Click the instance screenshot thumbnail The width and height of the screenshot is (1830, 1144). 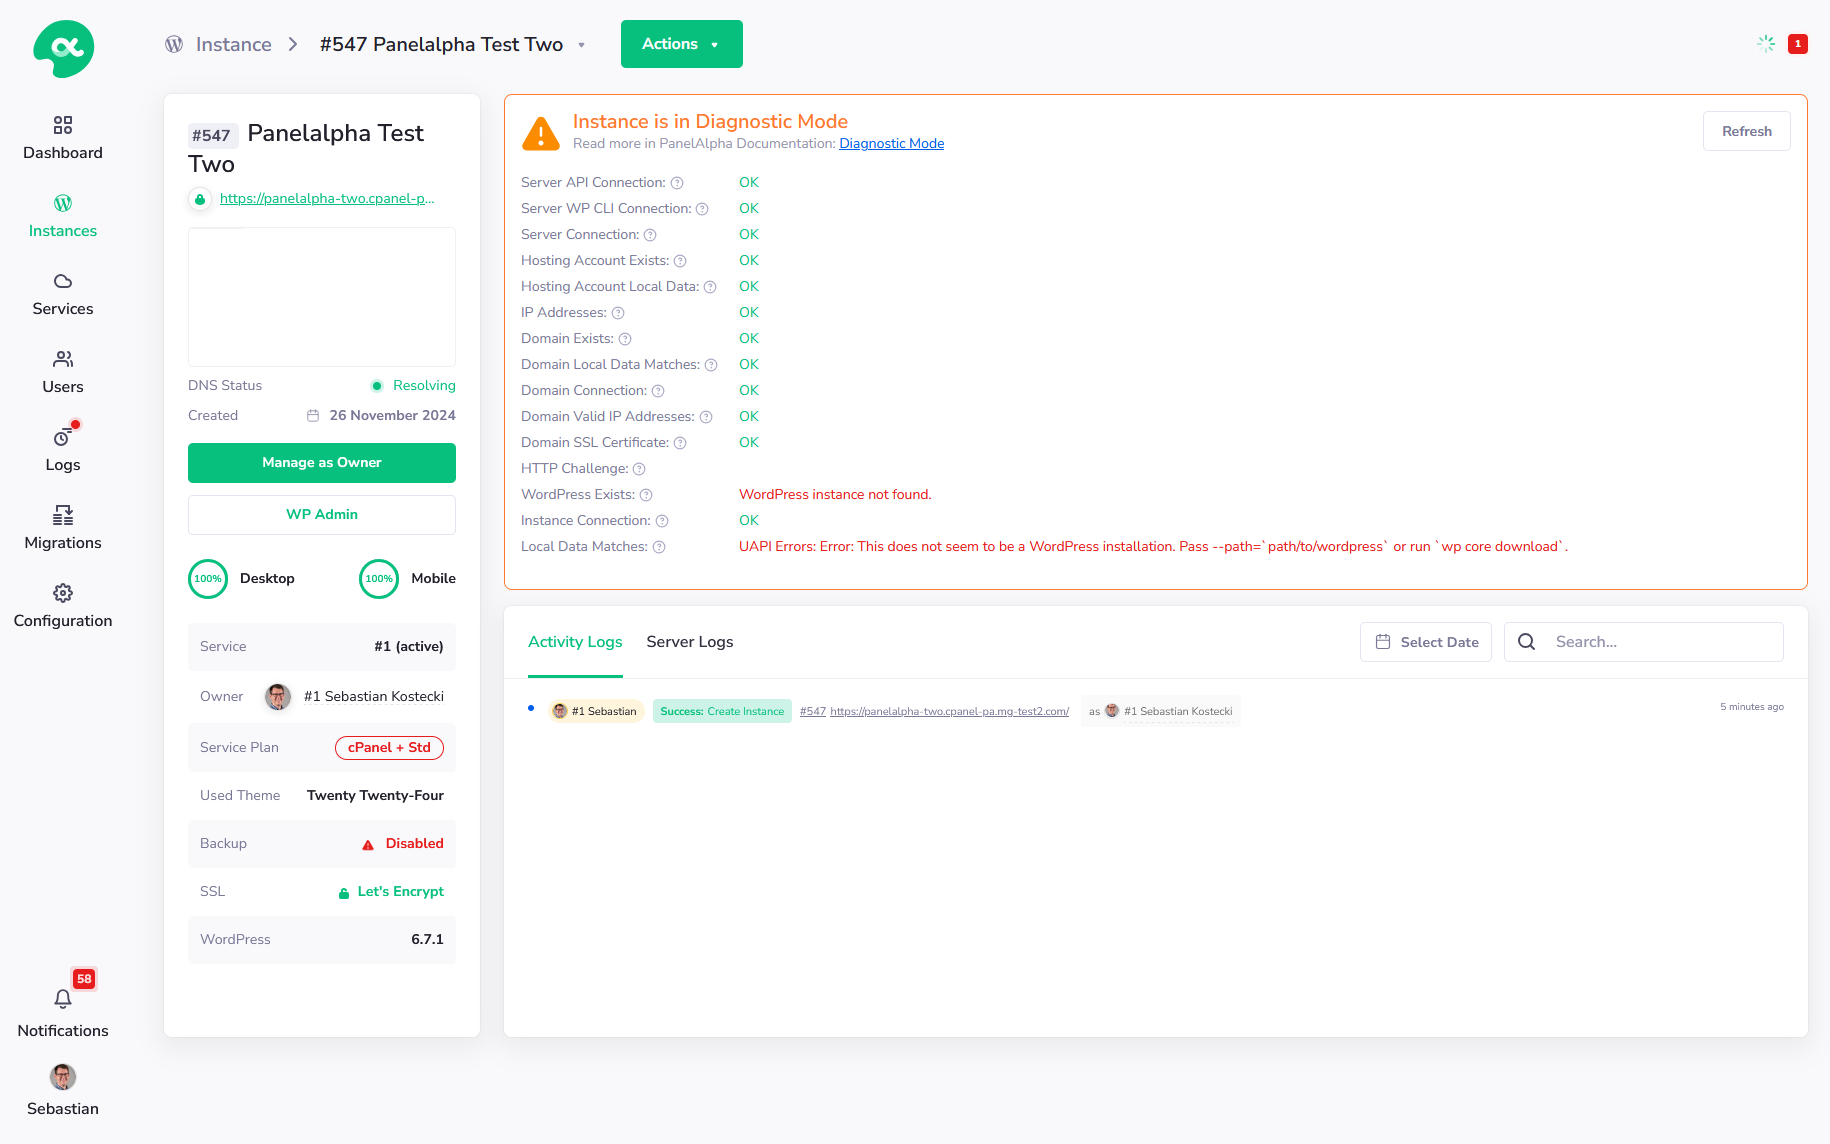coord(322,297)
